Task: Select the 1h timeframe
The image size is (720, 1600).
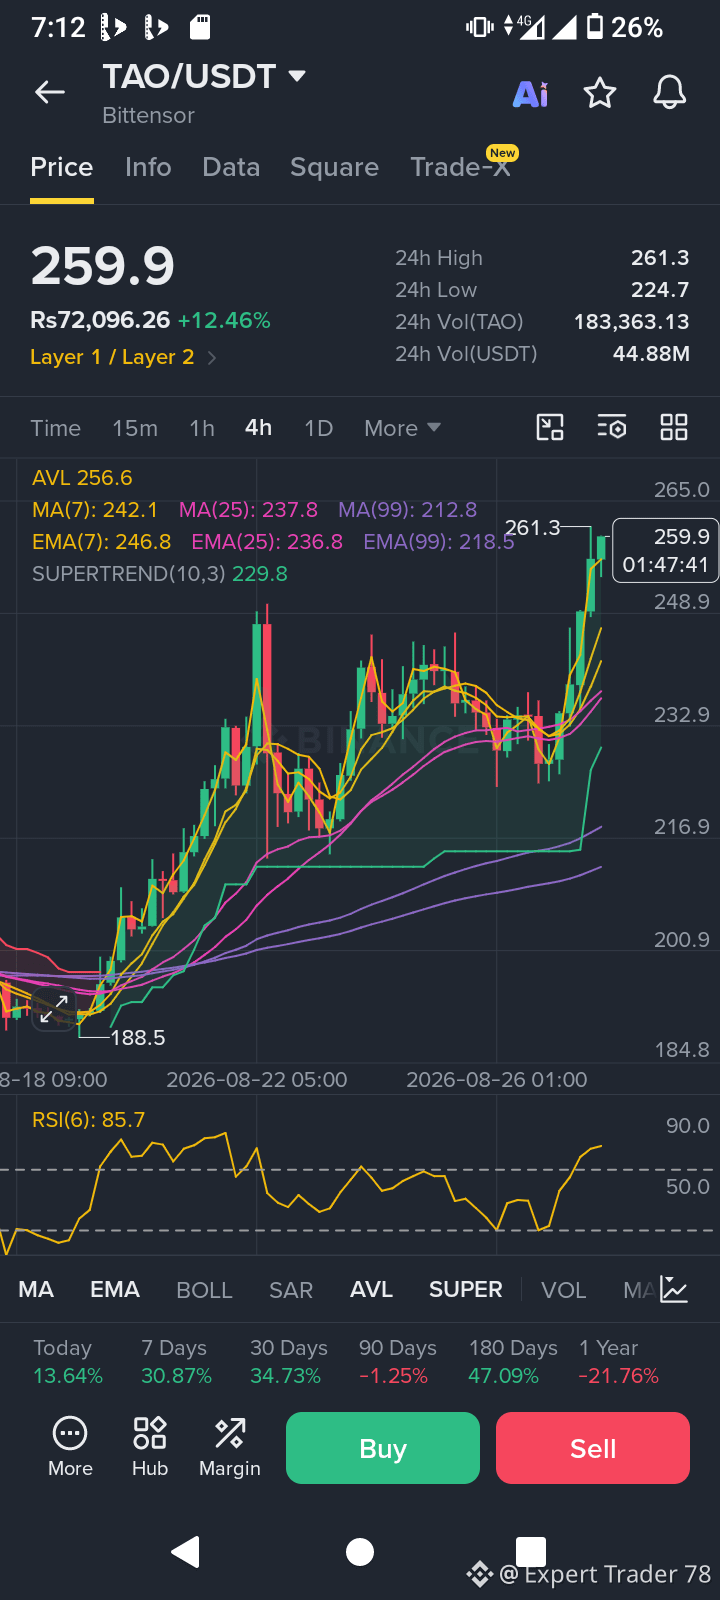Action: 202,428
